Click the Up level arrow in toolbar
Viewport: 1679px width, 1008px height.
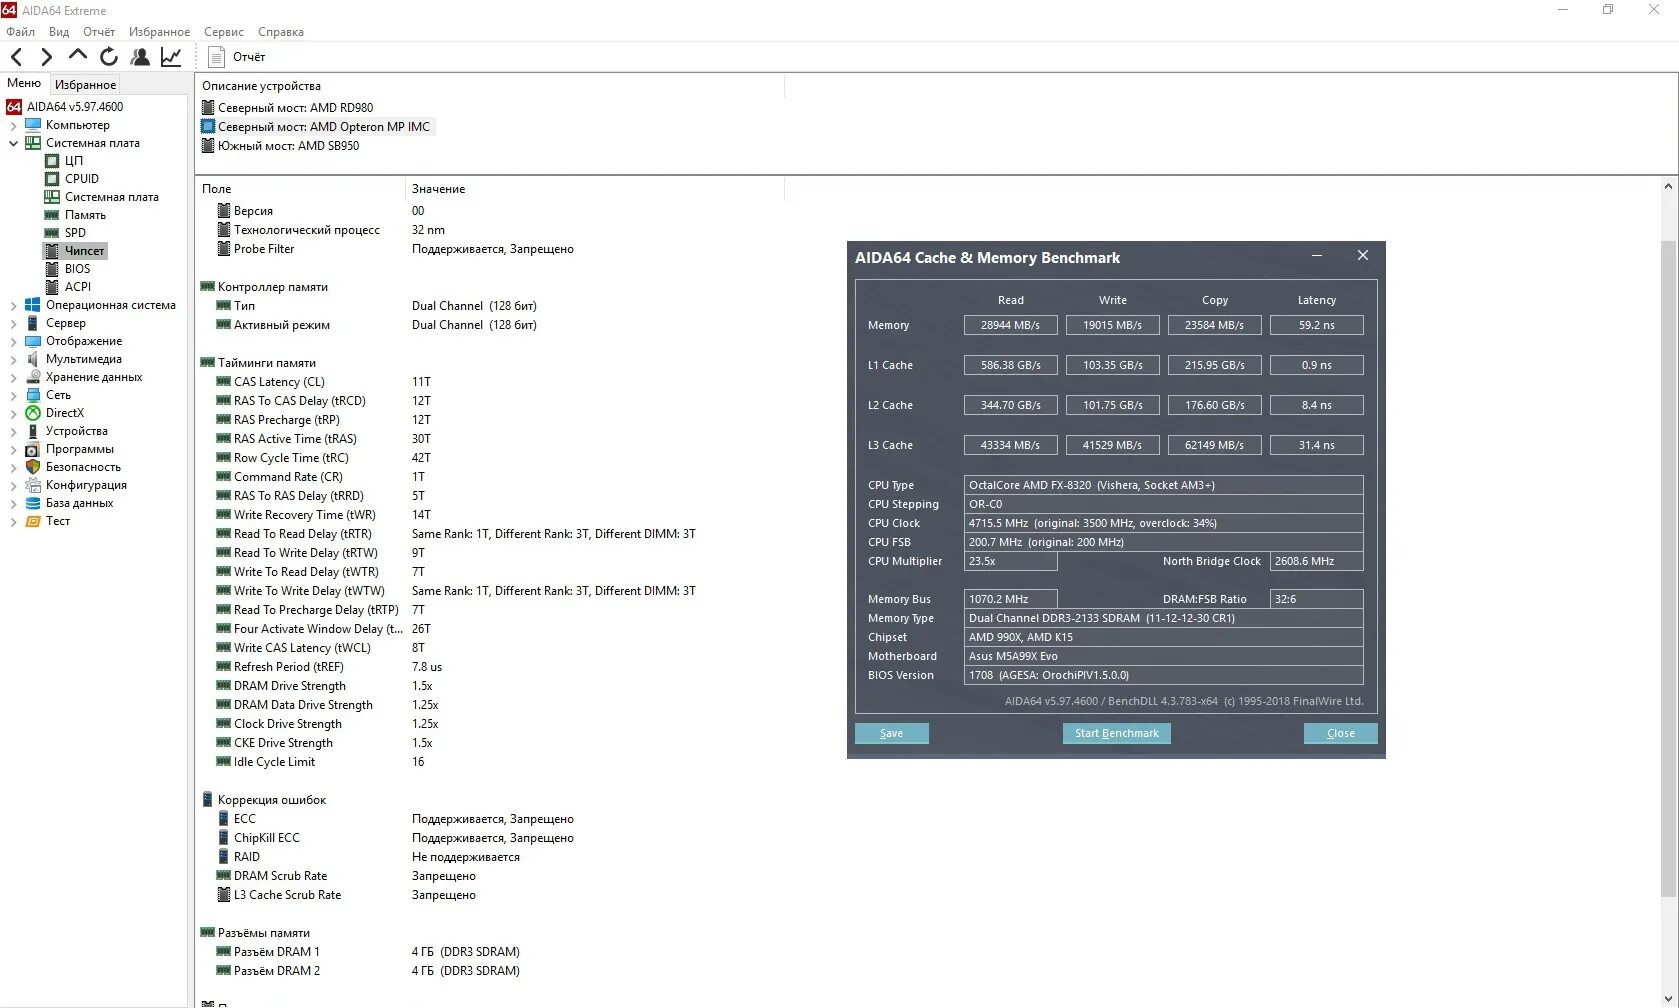click(x=78, y=56)
